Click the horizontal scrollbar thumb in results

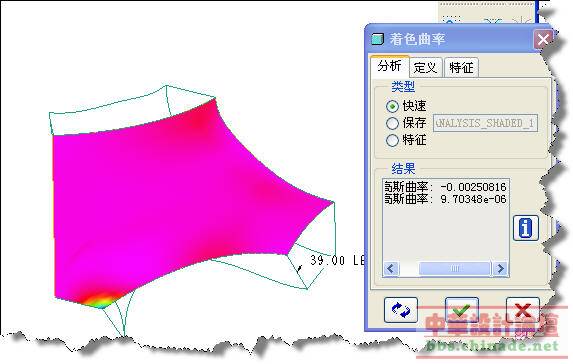(x=454, y=269)
